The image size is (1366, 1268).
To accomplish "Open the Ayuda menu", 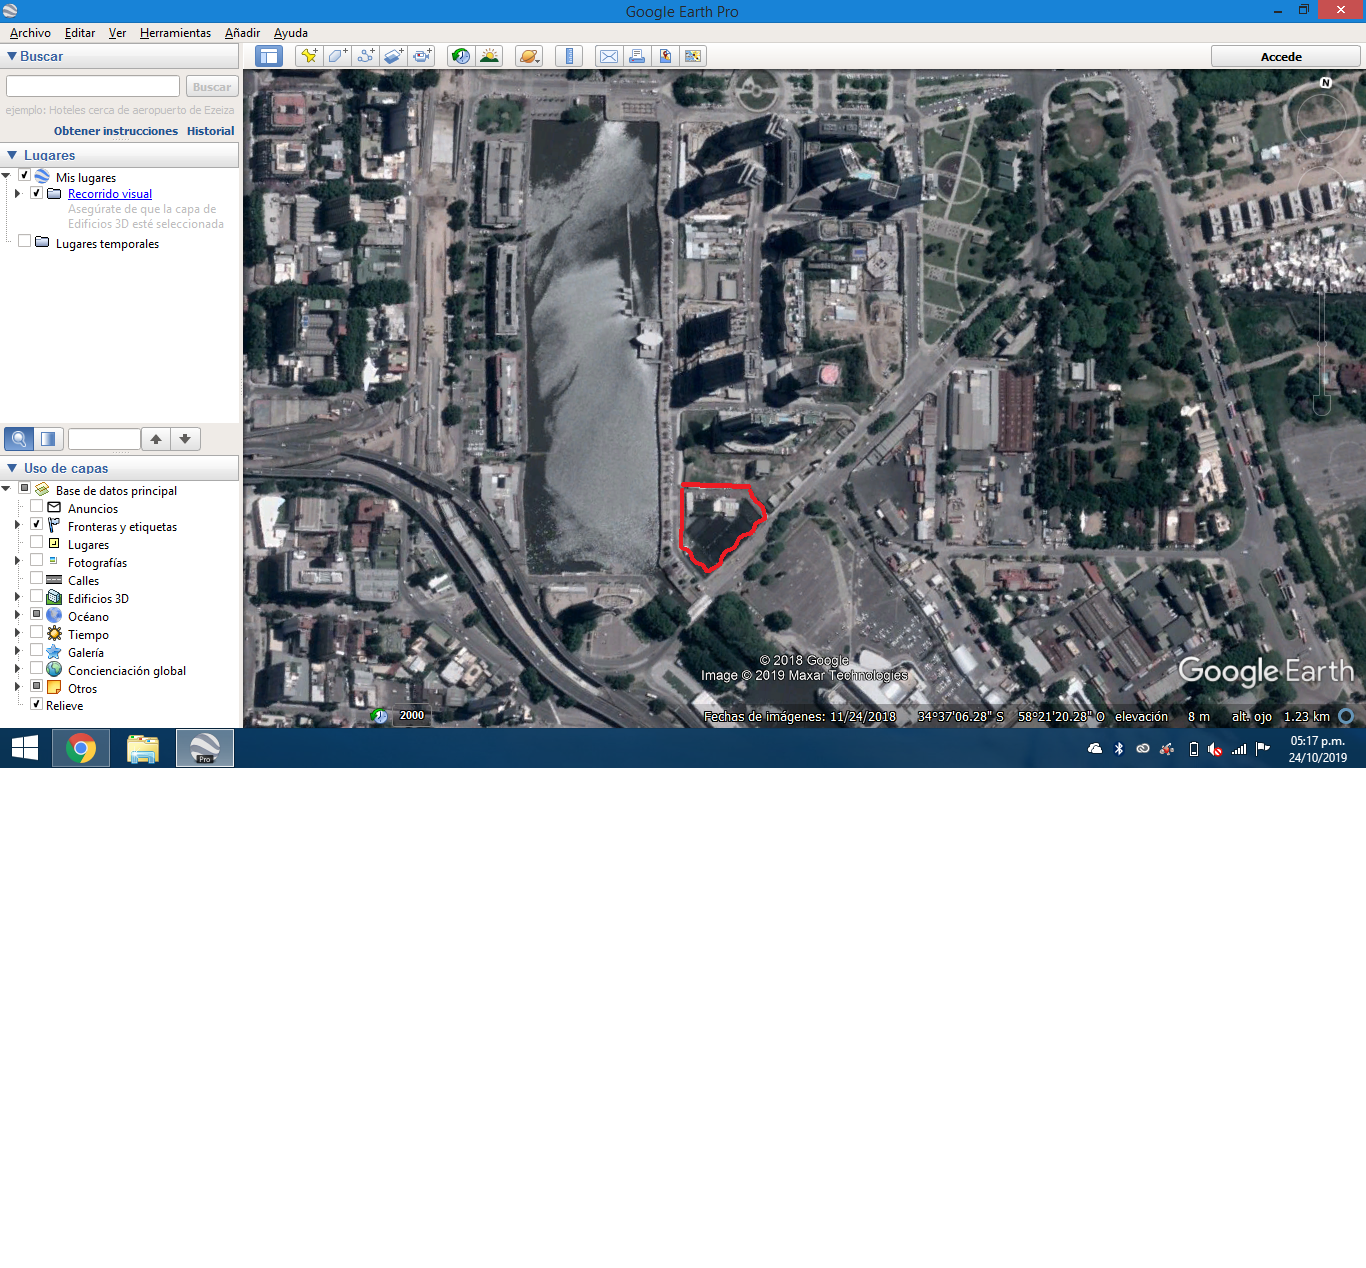I will pos(291,33).
